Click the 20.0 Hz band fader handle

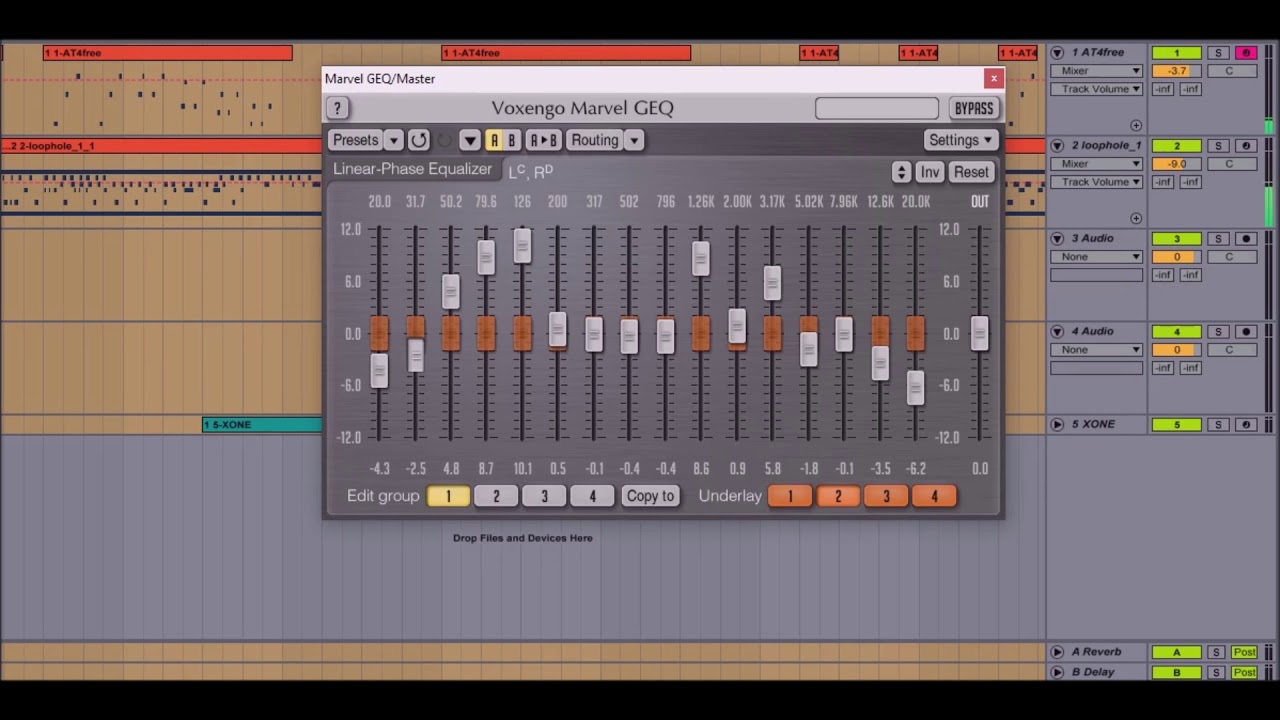379,371
